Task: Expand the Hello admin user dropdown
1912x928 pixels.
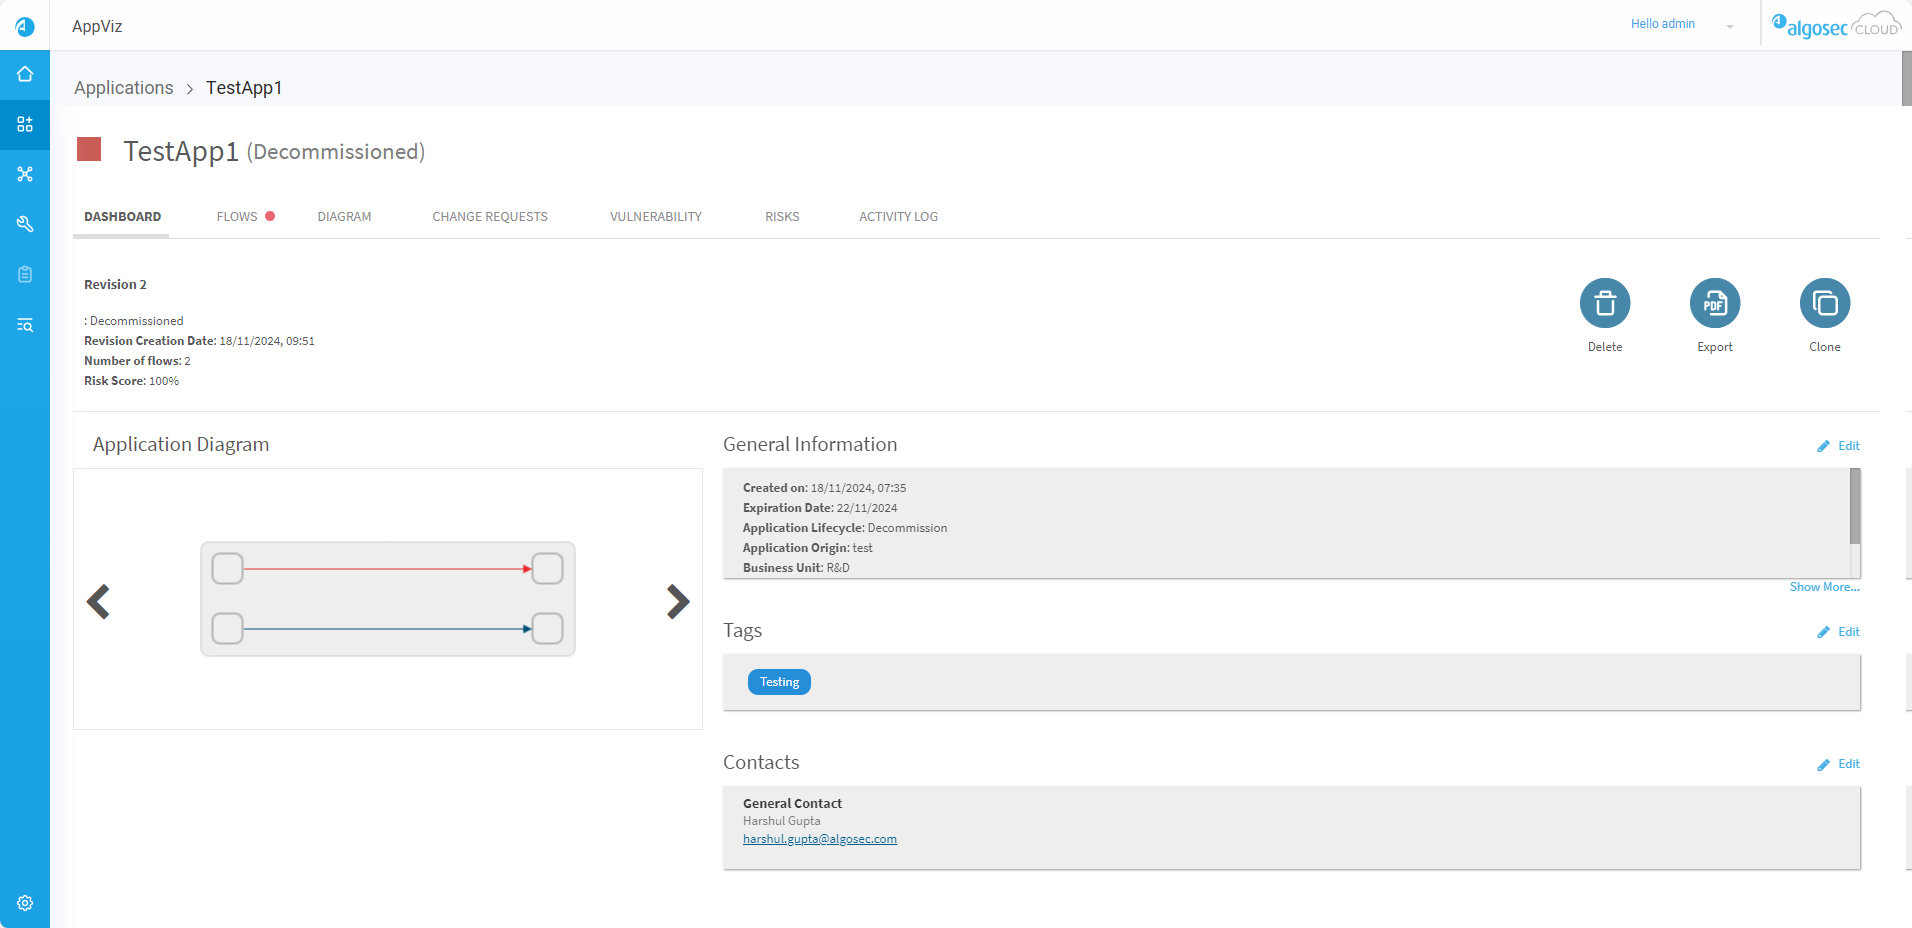Action: [1729, 26]
